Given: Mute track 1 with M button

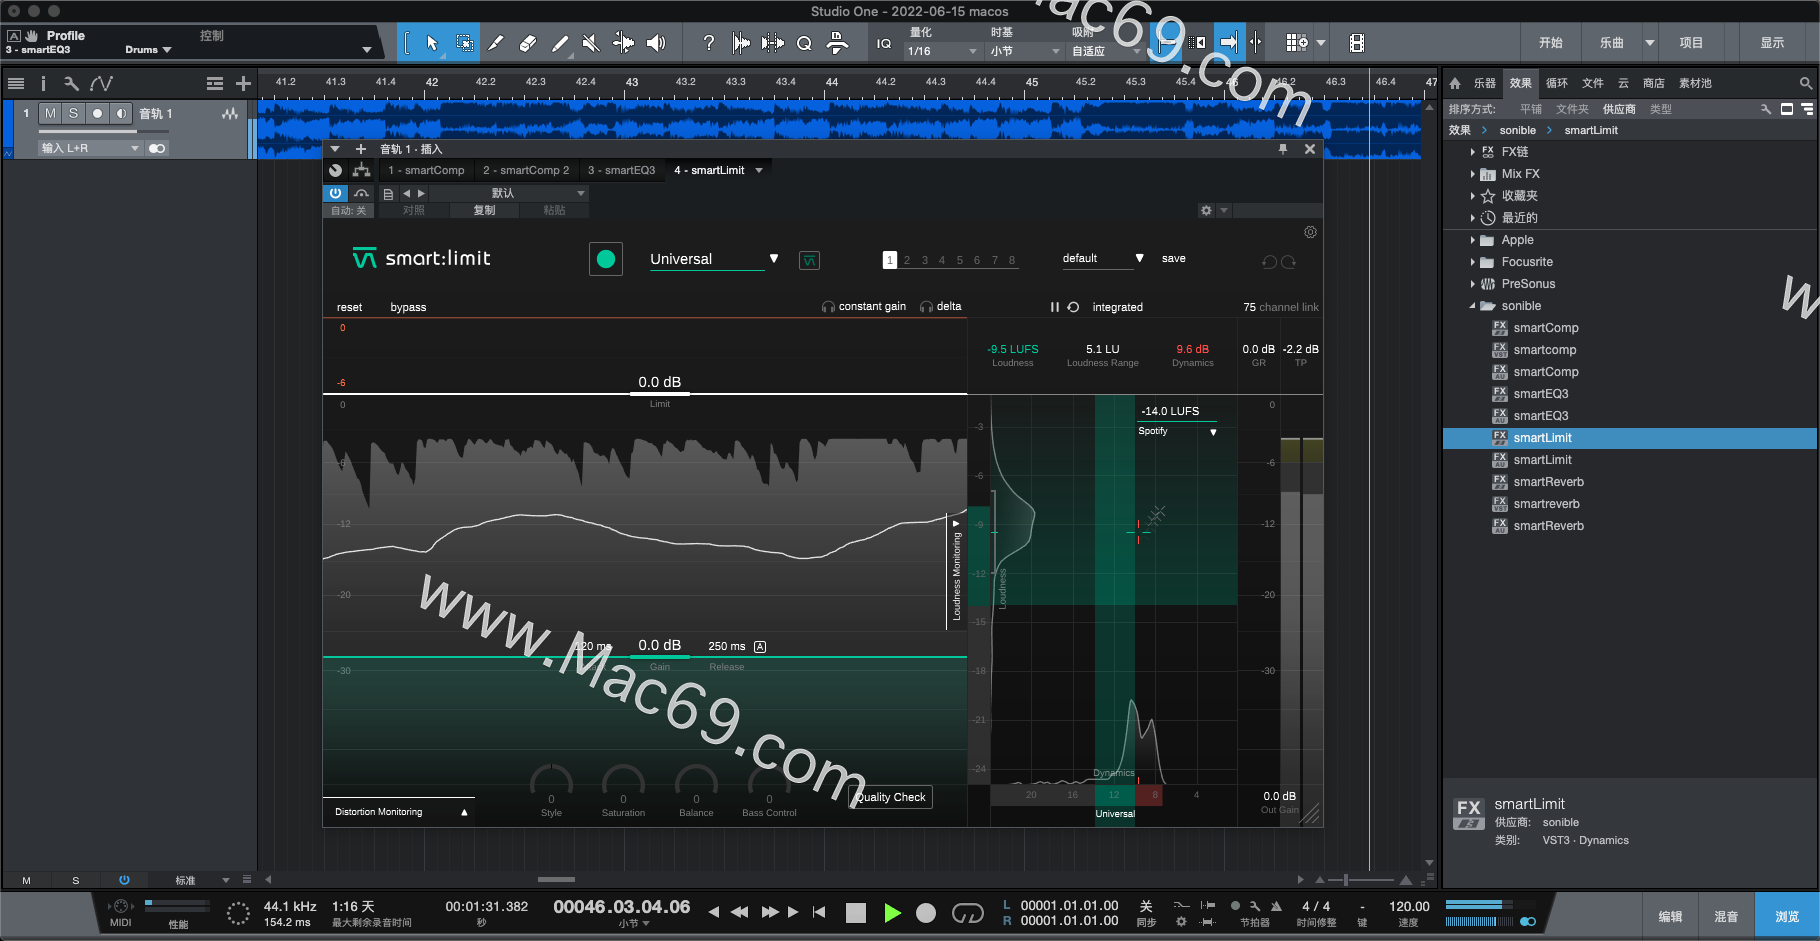Looking at the screenshot, I should pyautogui.click(x=50, y=114).
